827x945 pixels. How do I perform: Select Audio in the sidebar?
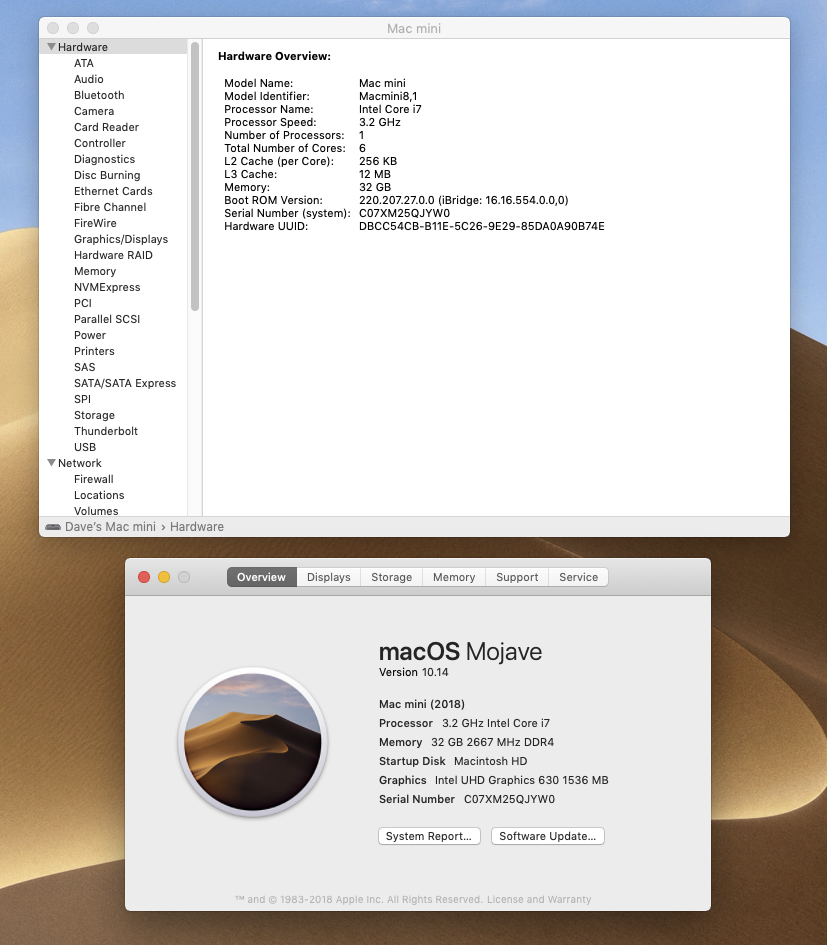89,79
